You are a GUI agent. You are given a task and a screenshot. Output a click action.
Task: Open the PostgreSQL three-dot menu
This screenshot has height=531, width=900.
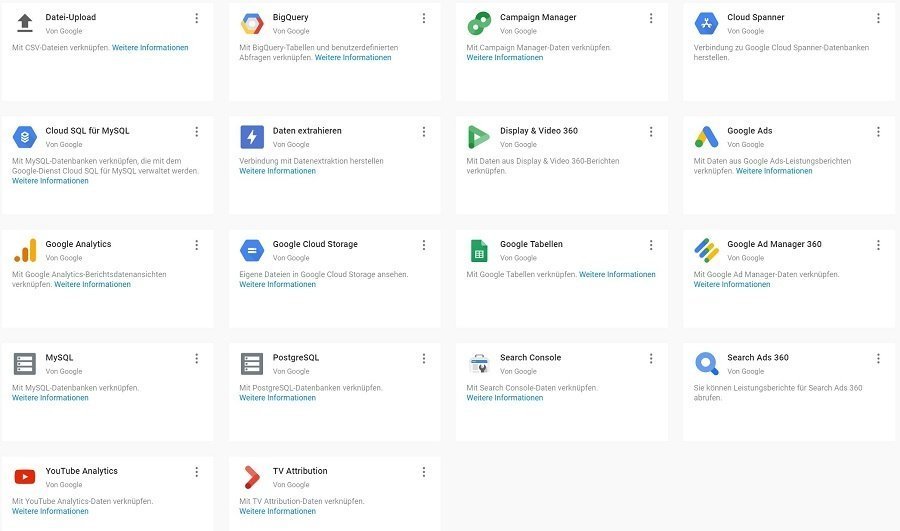(x=424, y=359)
